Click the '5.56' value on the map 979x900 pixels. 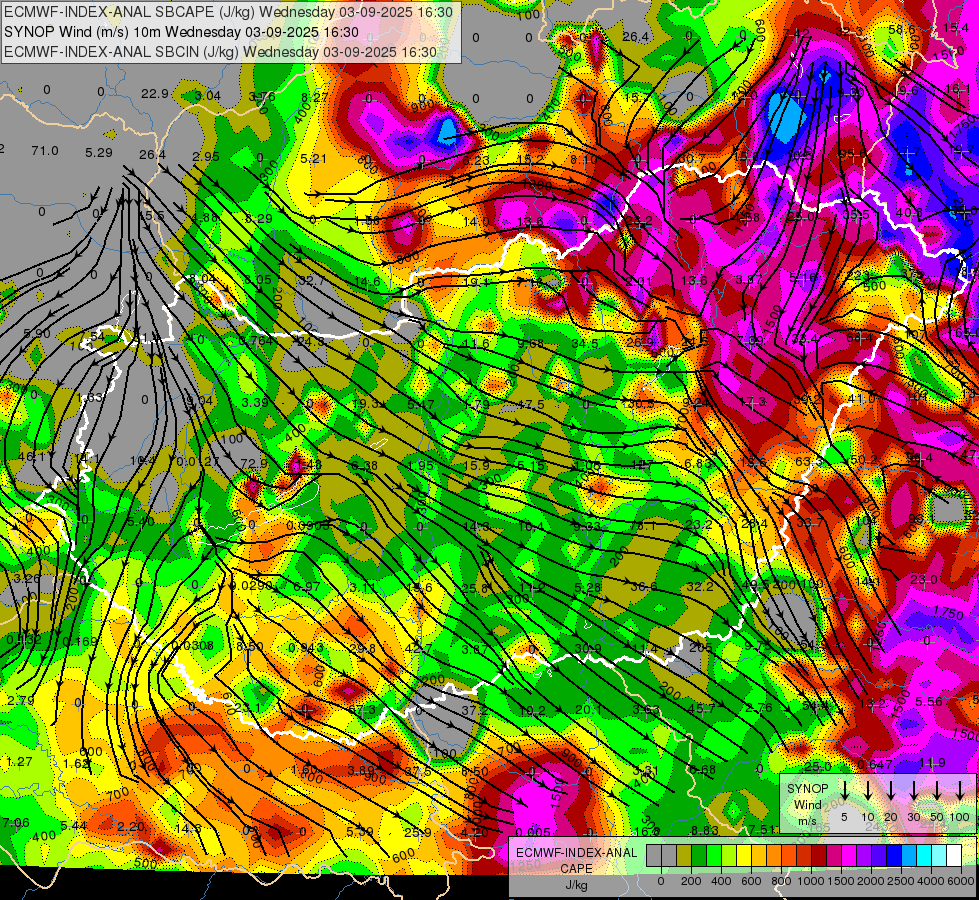point(928,701)
